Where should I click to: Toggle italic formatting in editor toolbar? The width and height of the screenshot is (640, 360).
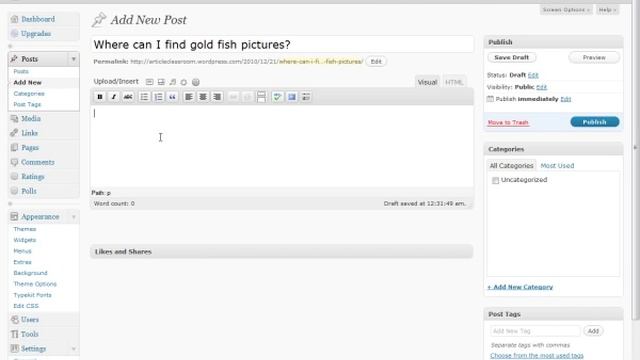(114, 97)
